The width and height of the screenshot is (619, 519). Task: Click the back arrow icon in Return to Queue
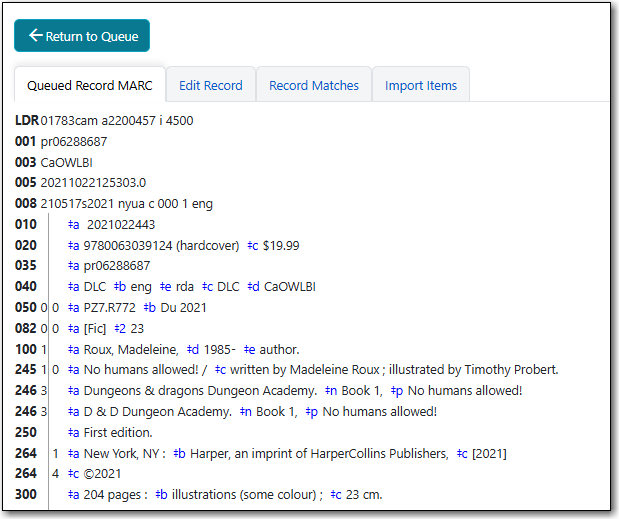(x=36, y=36)
